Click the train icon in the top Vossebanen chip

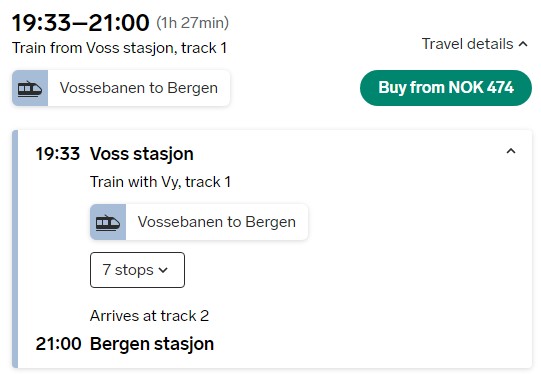pyautogui.click(x=30, y=88)
